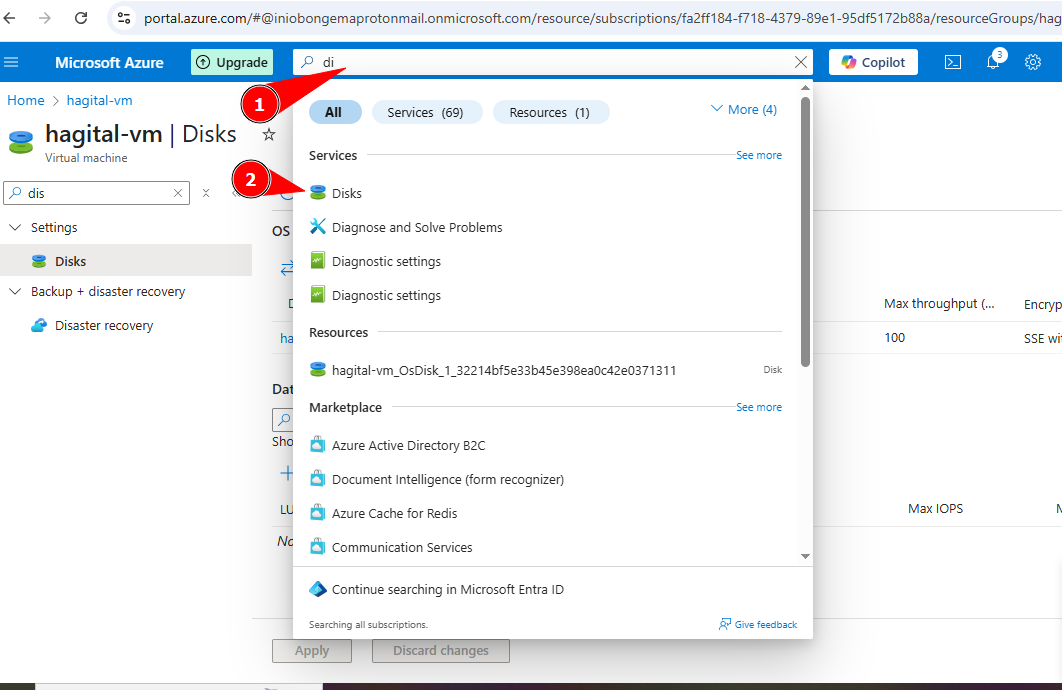The image size is (1062, 690).
Task: Clear the resource menu search 'dis'
Action: tap(177, 193)
